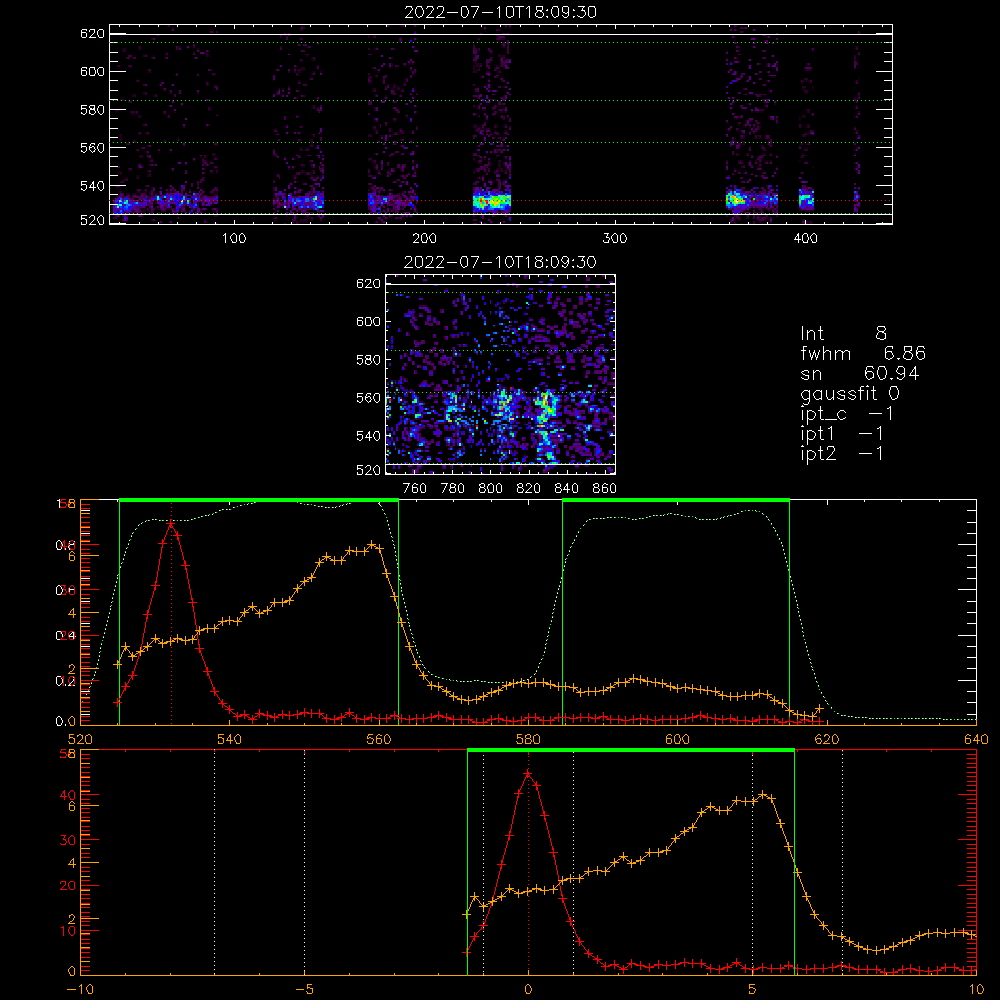Click the x-axis label 860 under middle image
Image resolution: width=1000 pixels, height=1000 pixels.
(x=605, y=489)
